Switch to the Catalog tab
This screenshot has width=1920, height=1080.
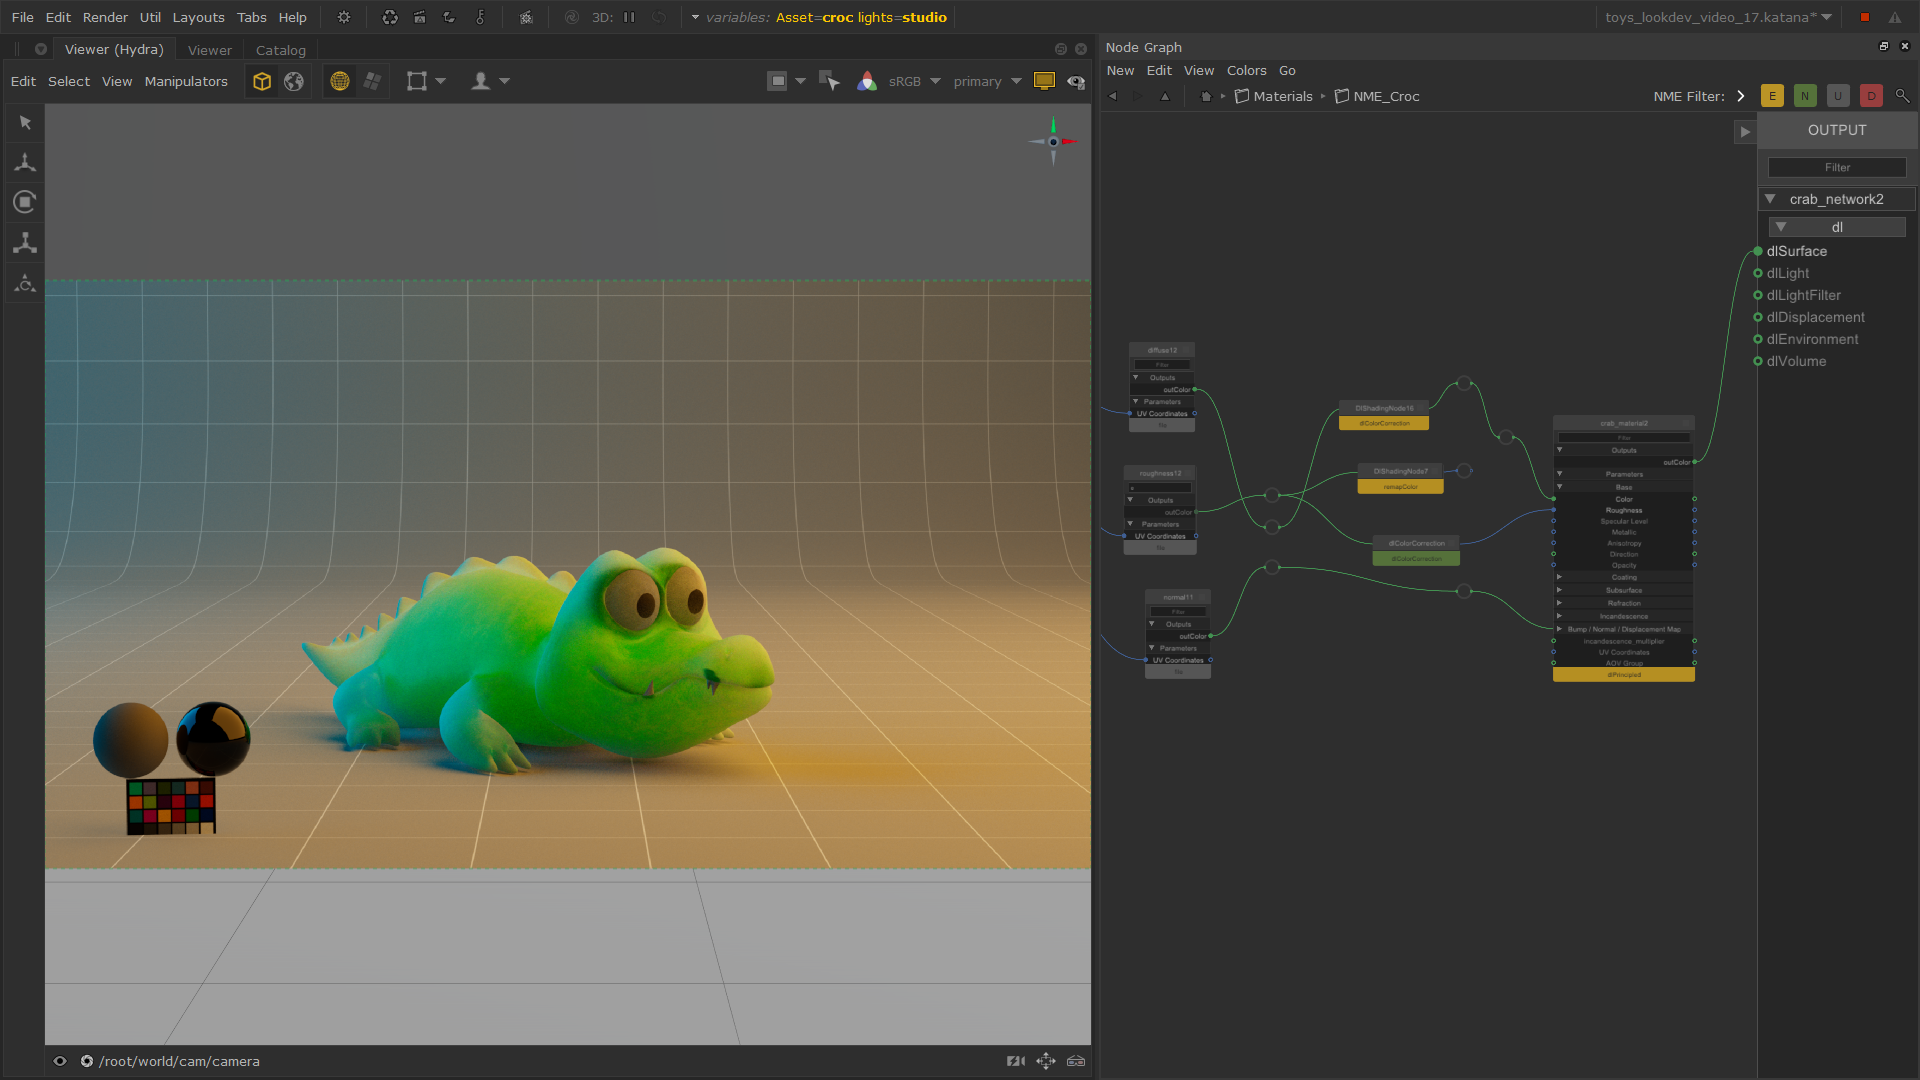(x=280, y=50)
